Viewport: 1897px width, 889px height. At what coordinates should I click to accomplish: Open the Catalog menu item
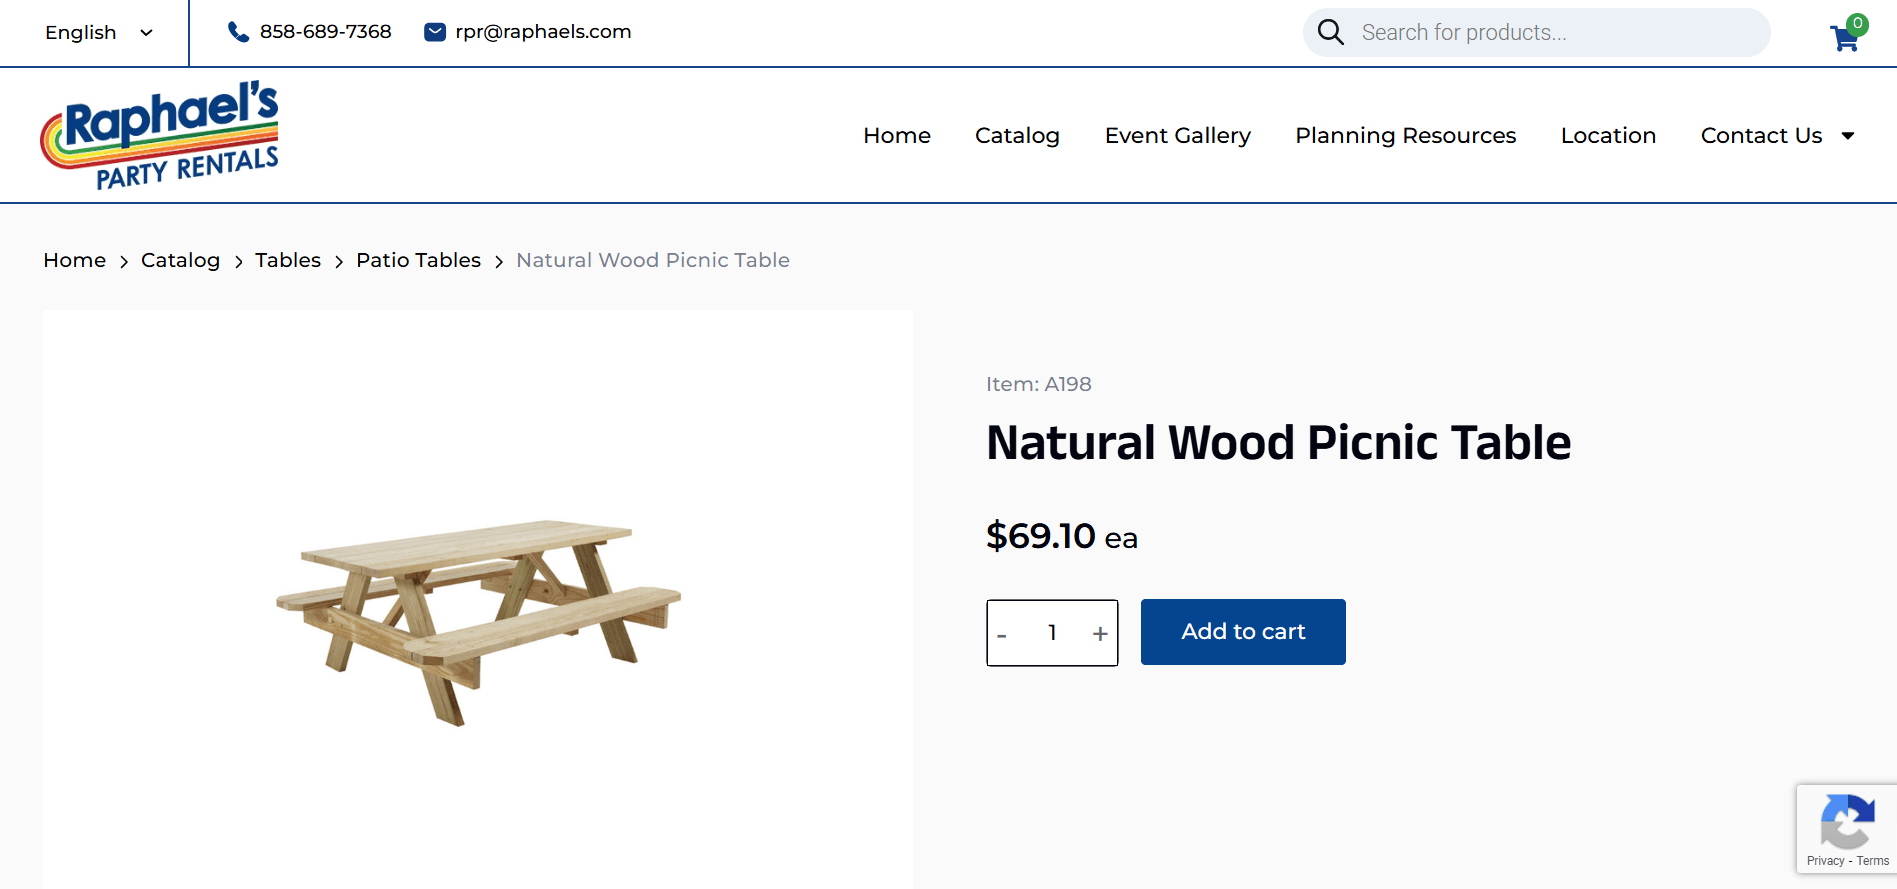click(x=1017, y=135)
